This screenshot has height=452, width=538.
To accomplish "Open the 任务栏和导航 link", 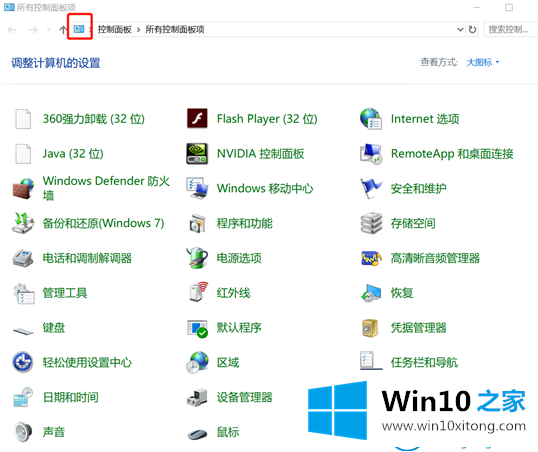I will click(424, 362).
